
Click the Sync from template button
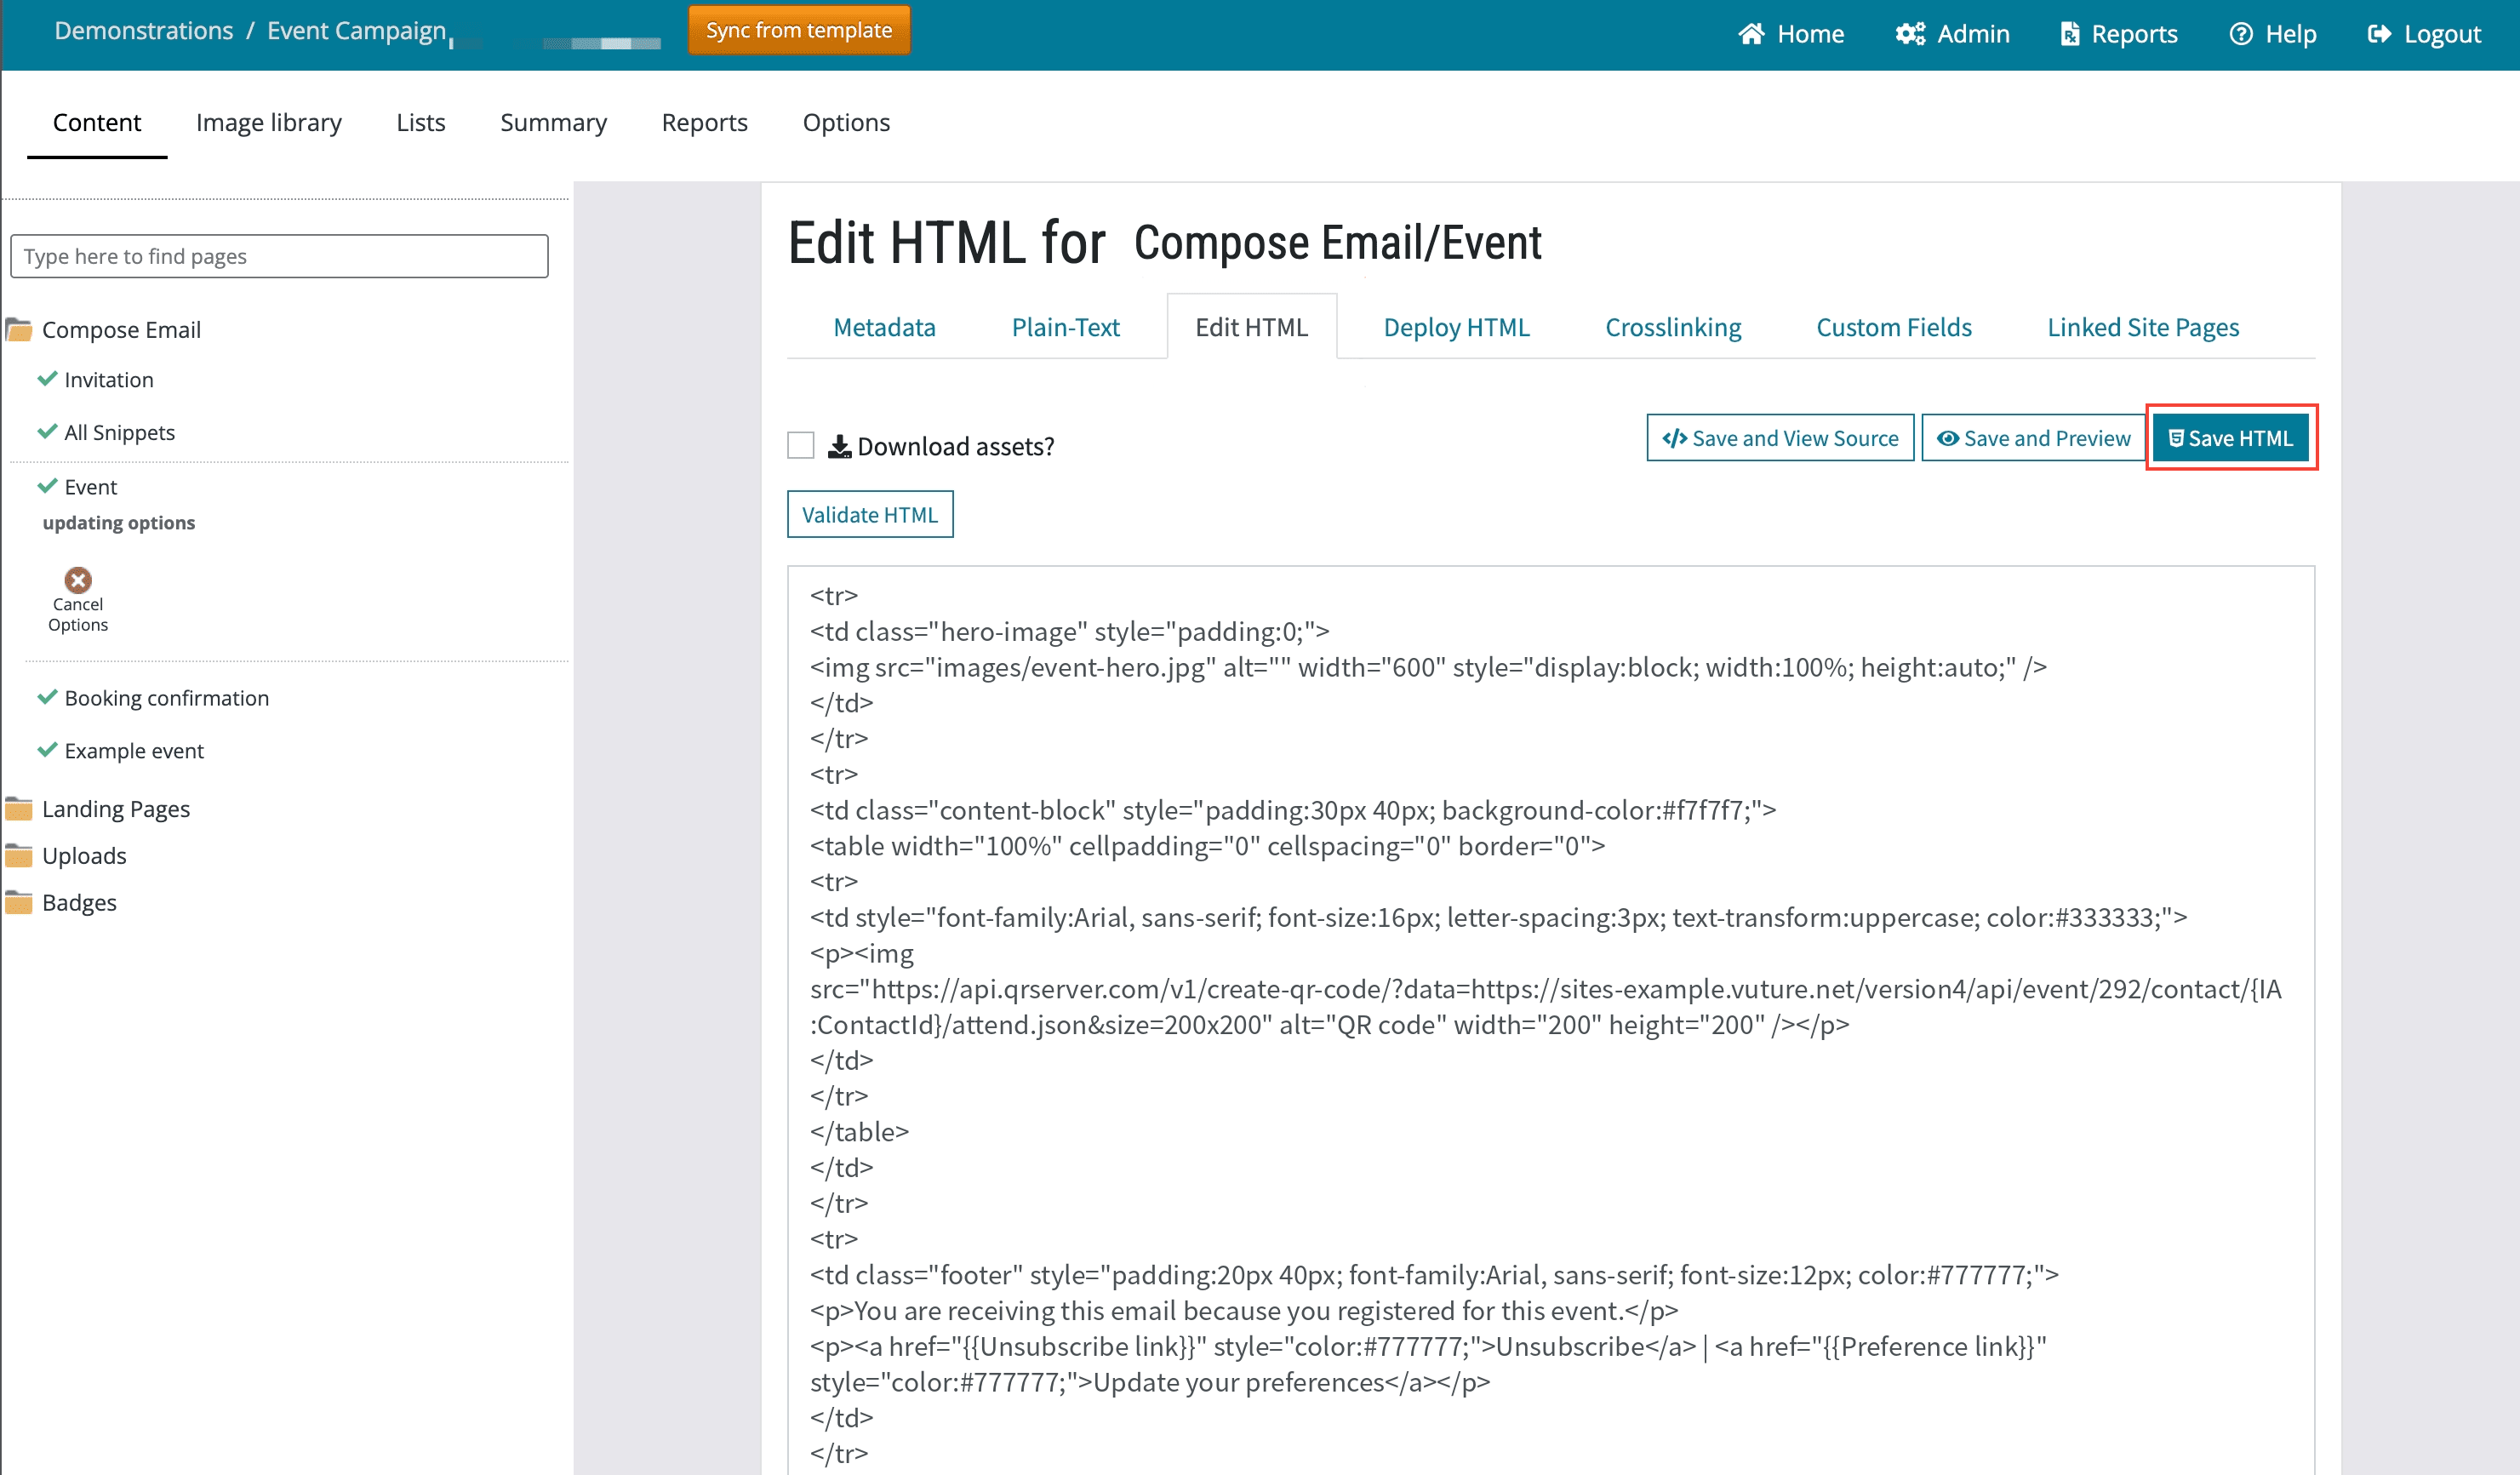click(799, 30)
